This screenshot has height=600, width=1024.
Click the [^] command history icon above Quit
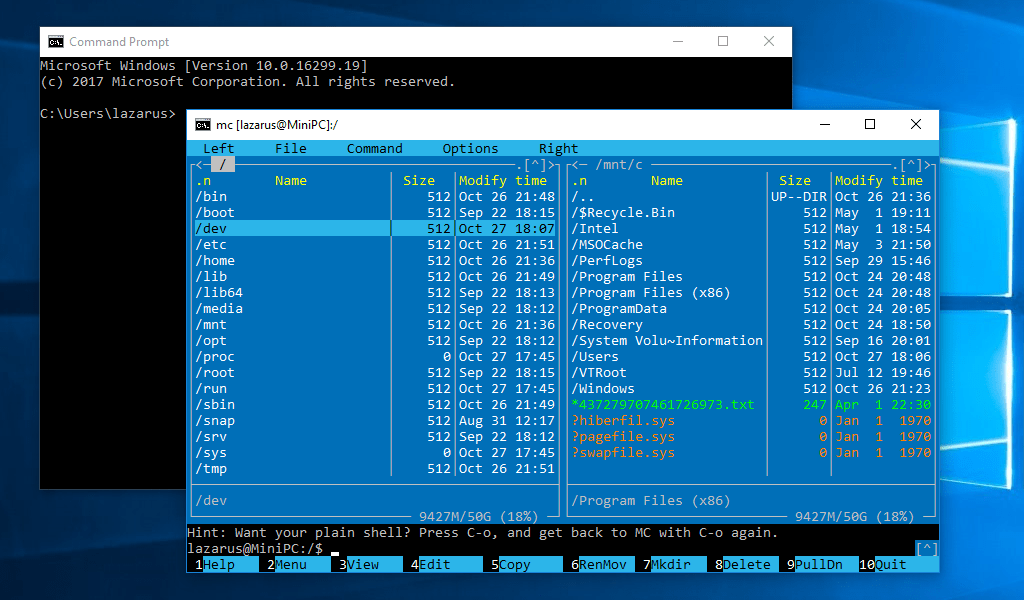click(x=926, y=547)
